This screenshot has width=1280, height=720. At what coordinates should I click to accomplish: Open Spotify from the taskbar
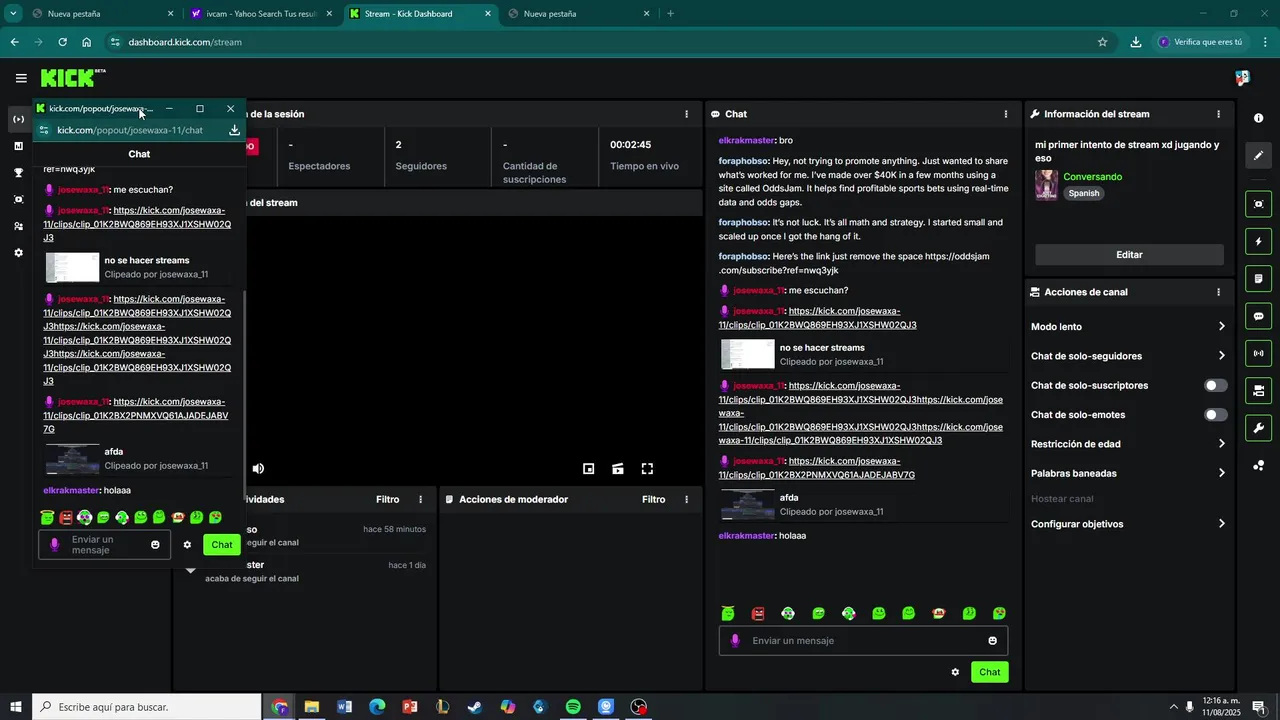pyautogui.click(x=573, y=707)
